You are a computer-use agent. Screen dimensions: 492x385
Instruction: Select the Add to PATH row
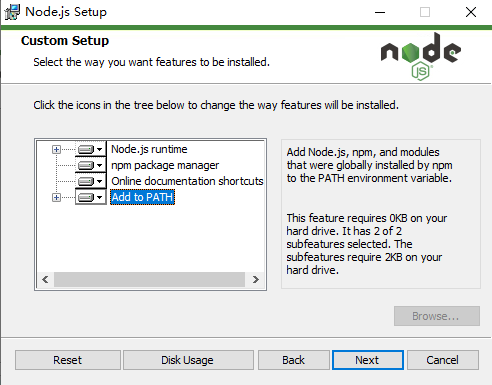pos(142,197)
